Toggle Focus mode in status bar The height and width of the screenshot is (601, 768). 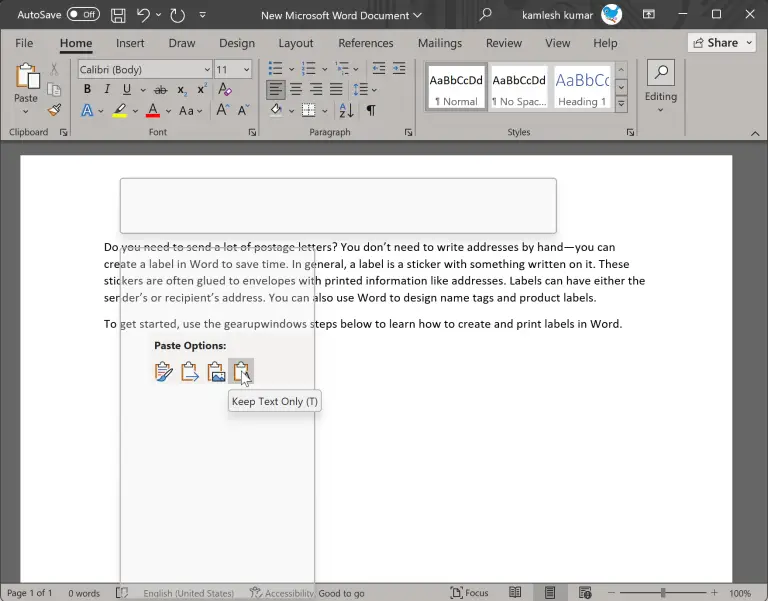tap(469, 593)
